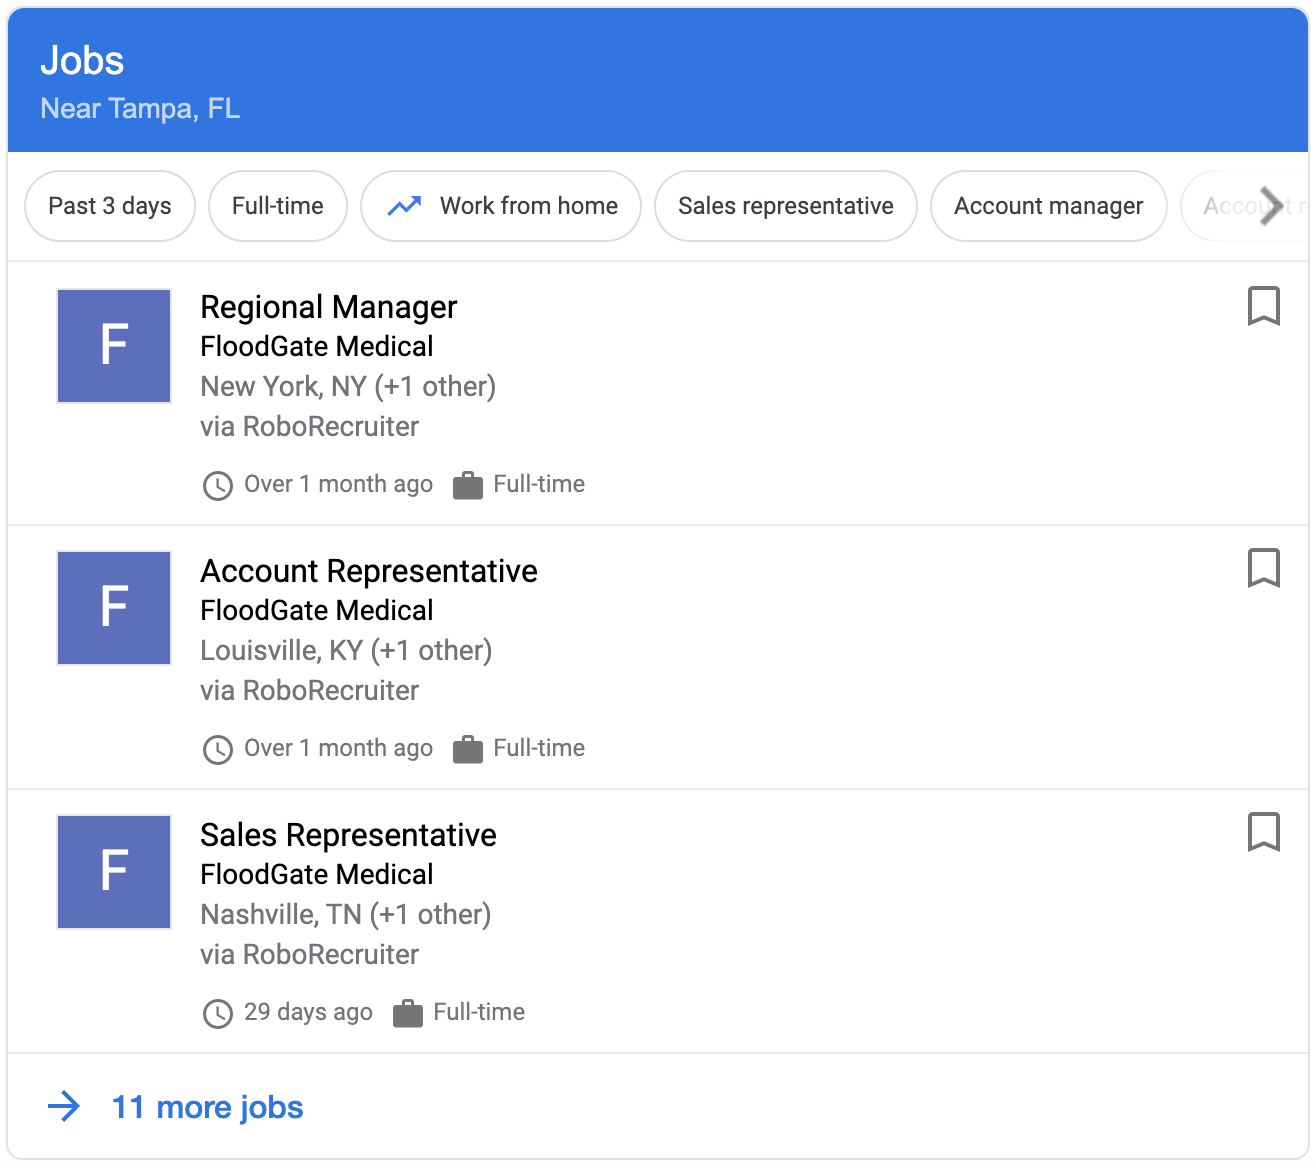This screenshot has height=1168, width=1316.
Task: Click the briefcase icon under Sales Representative
Action: point(408,1013)
